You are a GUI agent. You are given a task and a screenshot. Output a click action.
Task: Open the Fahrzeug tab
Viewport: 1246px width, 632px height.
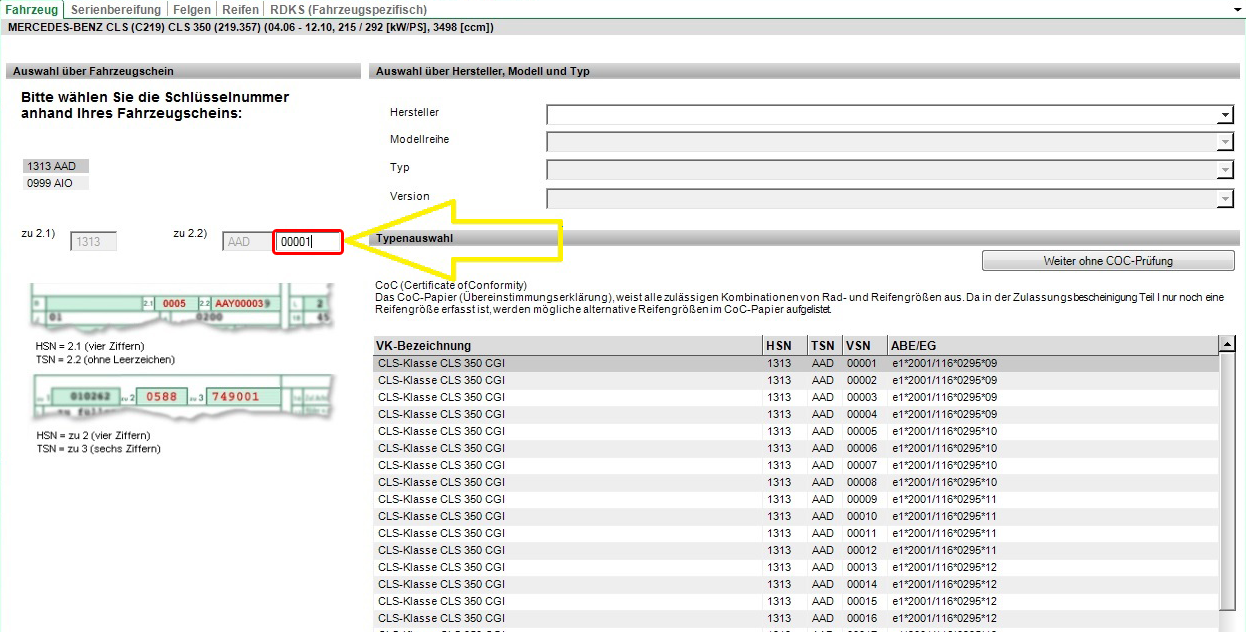[32, 9]
